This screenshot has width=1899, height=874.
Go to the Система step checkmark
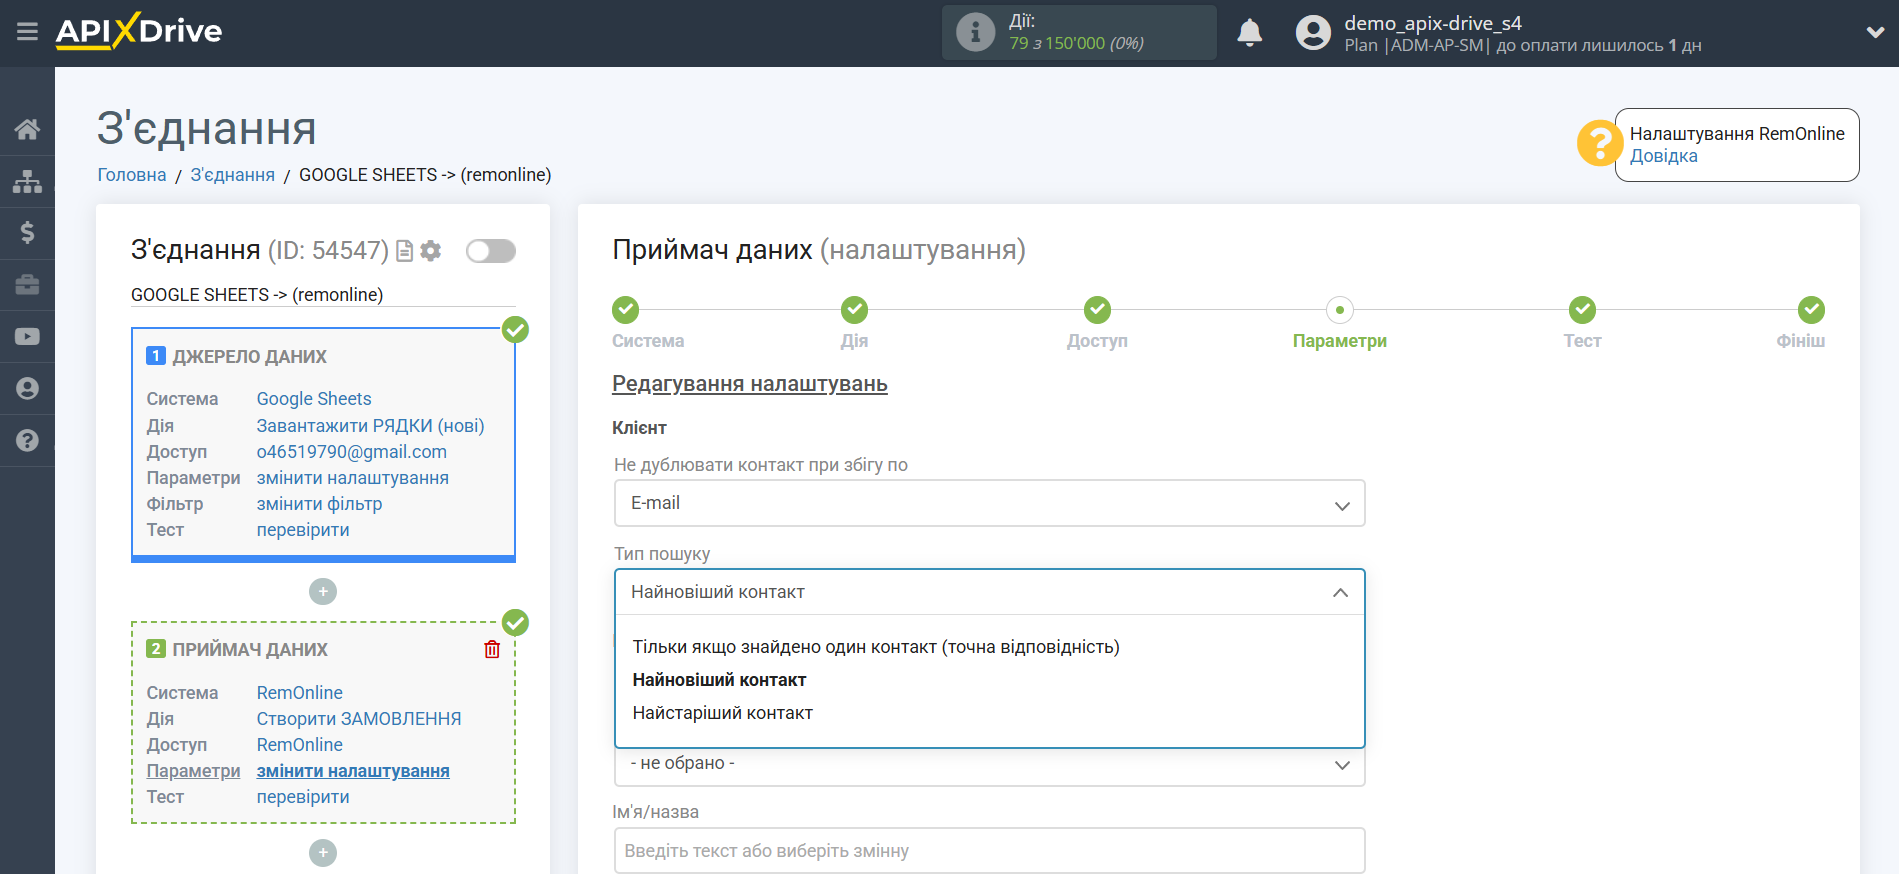click(x=625, y=310)
